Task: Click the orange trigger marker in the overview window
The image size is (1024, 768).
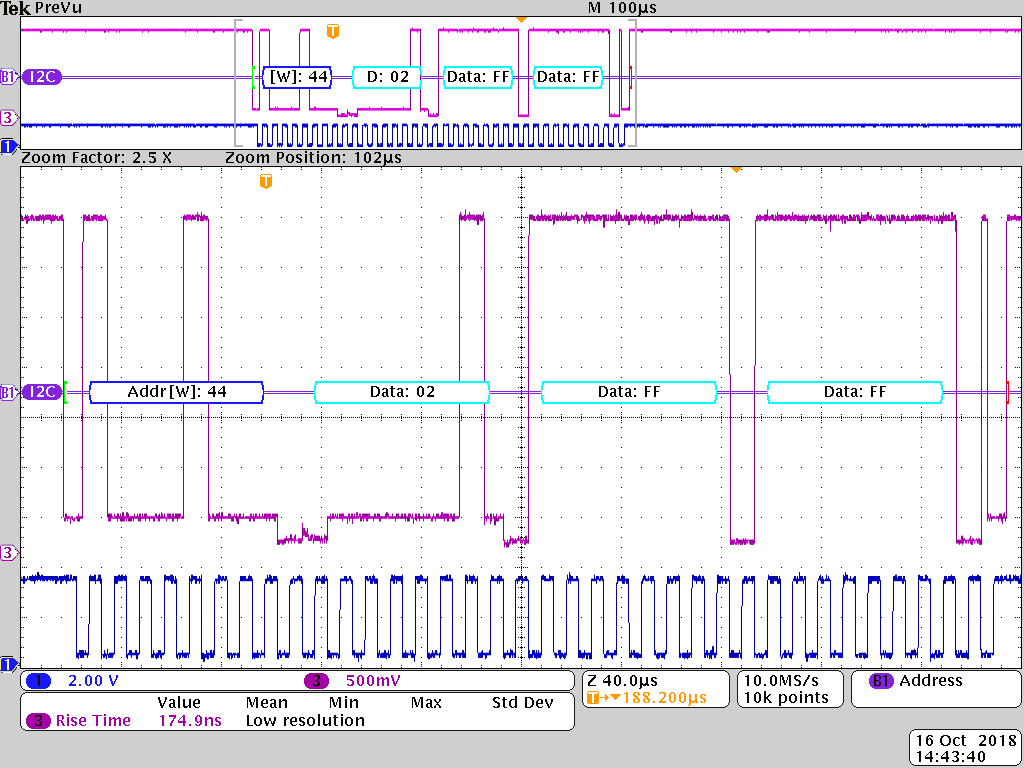Action: tap(332, 31)
